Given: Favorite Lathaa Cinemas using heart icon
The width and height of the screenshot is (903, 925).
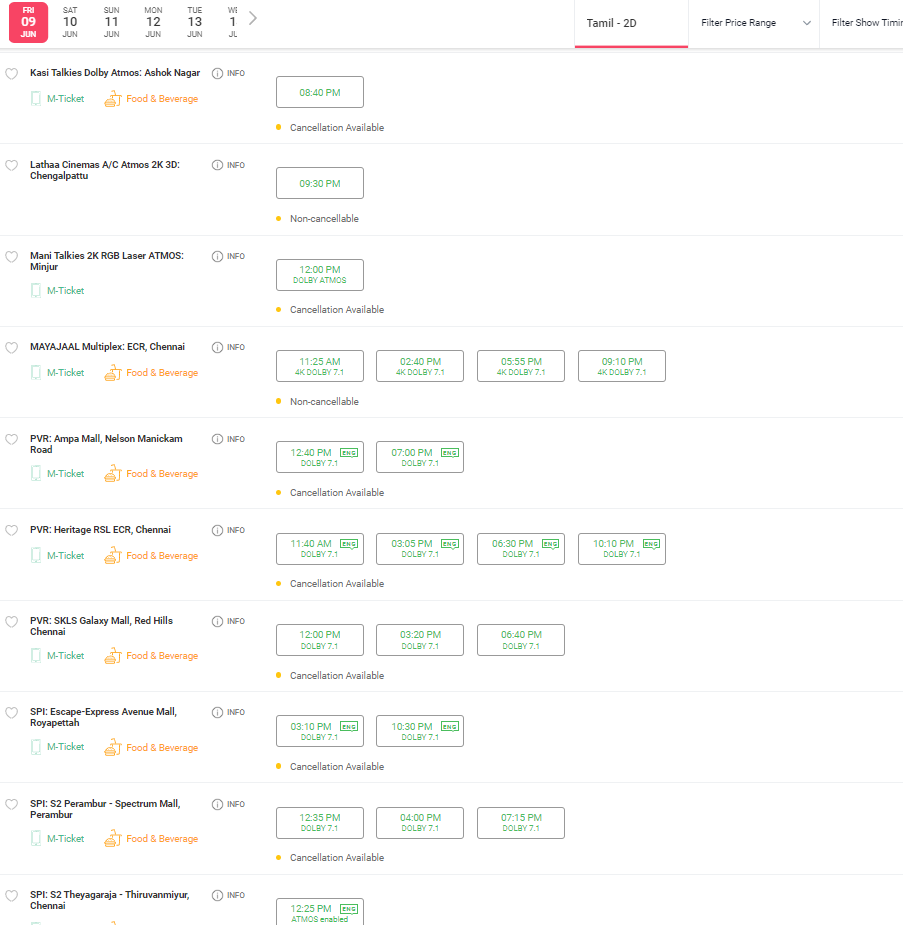Looking at the screenshot, I should click(x=11, y=165).
